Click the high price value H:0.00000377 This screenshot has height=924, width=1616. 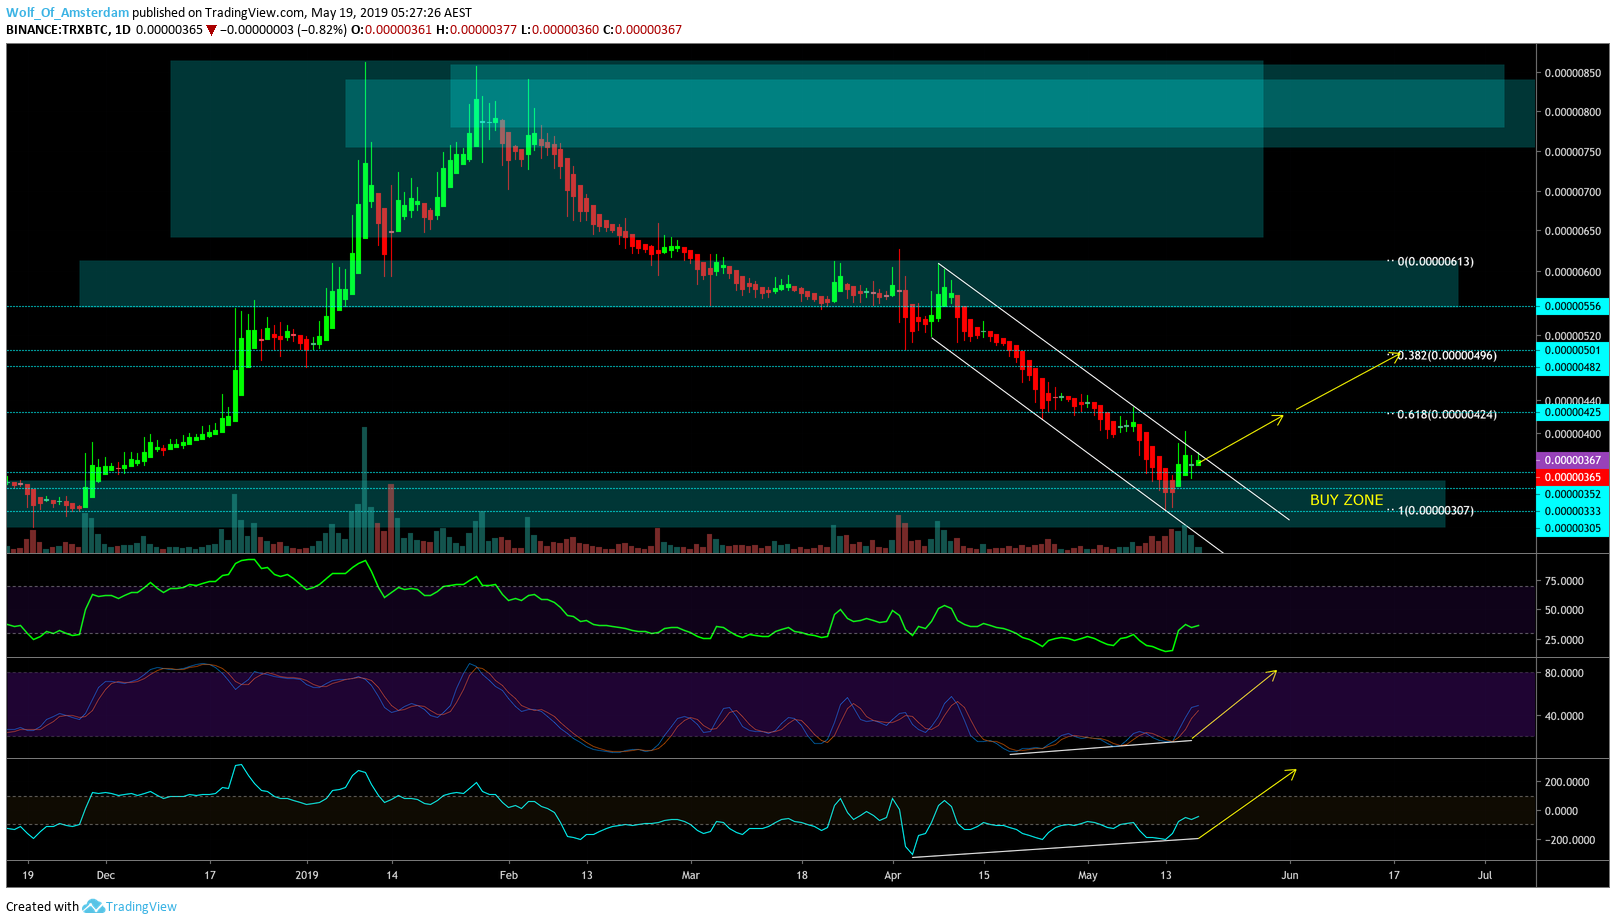pos(476,30)
